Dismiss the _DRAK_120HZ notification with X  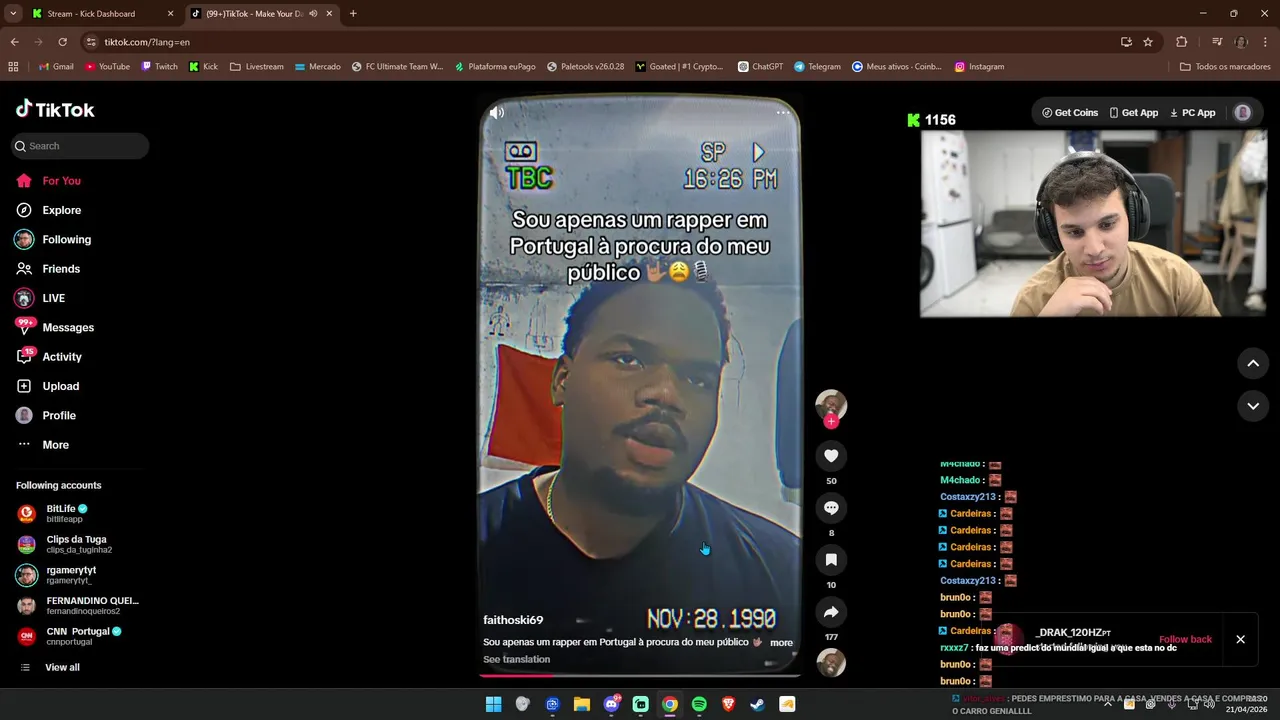1240,639
